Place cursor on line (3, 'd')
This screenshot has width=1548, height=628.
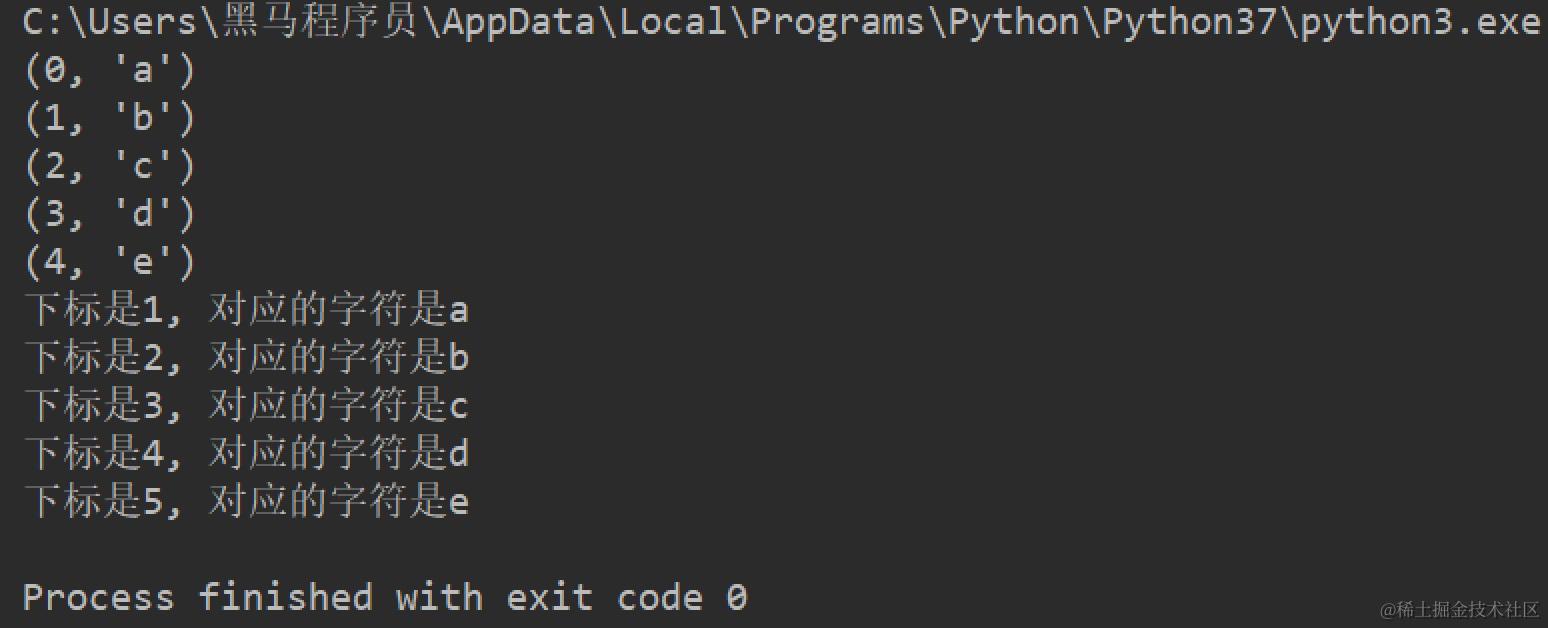[110, 215]
